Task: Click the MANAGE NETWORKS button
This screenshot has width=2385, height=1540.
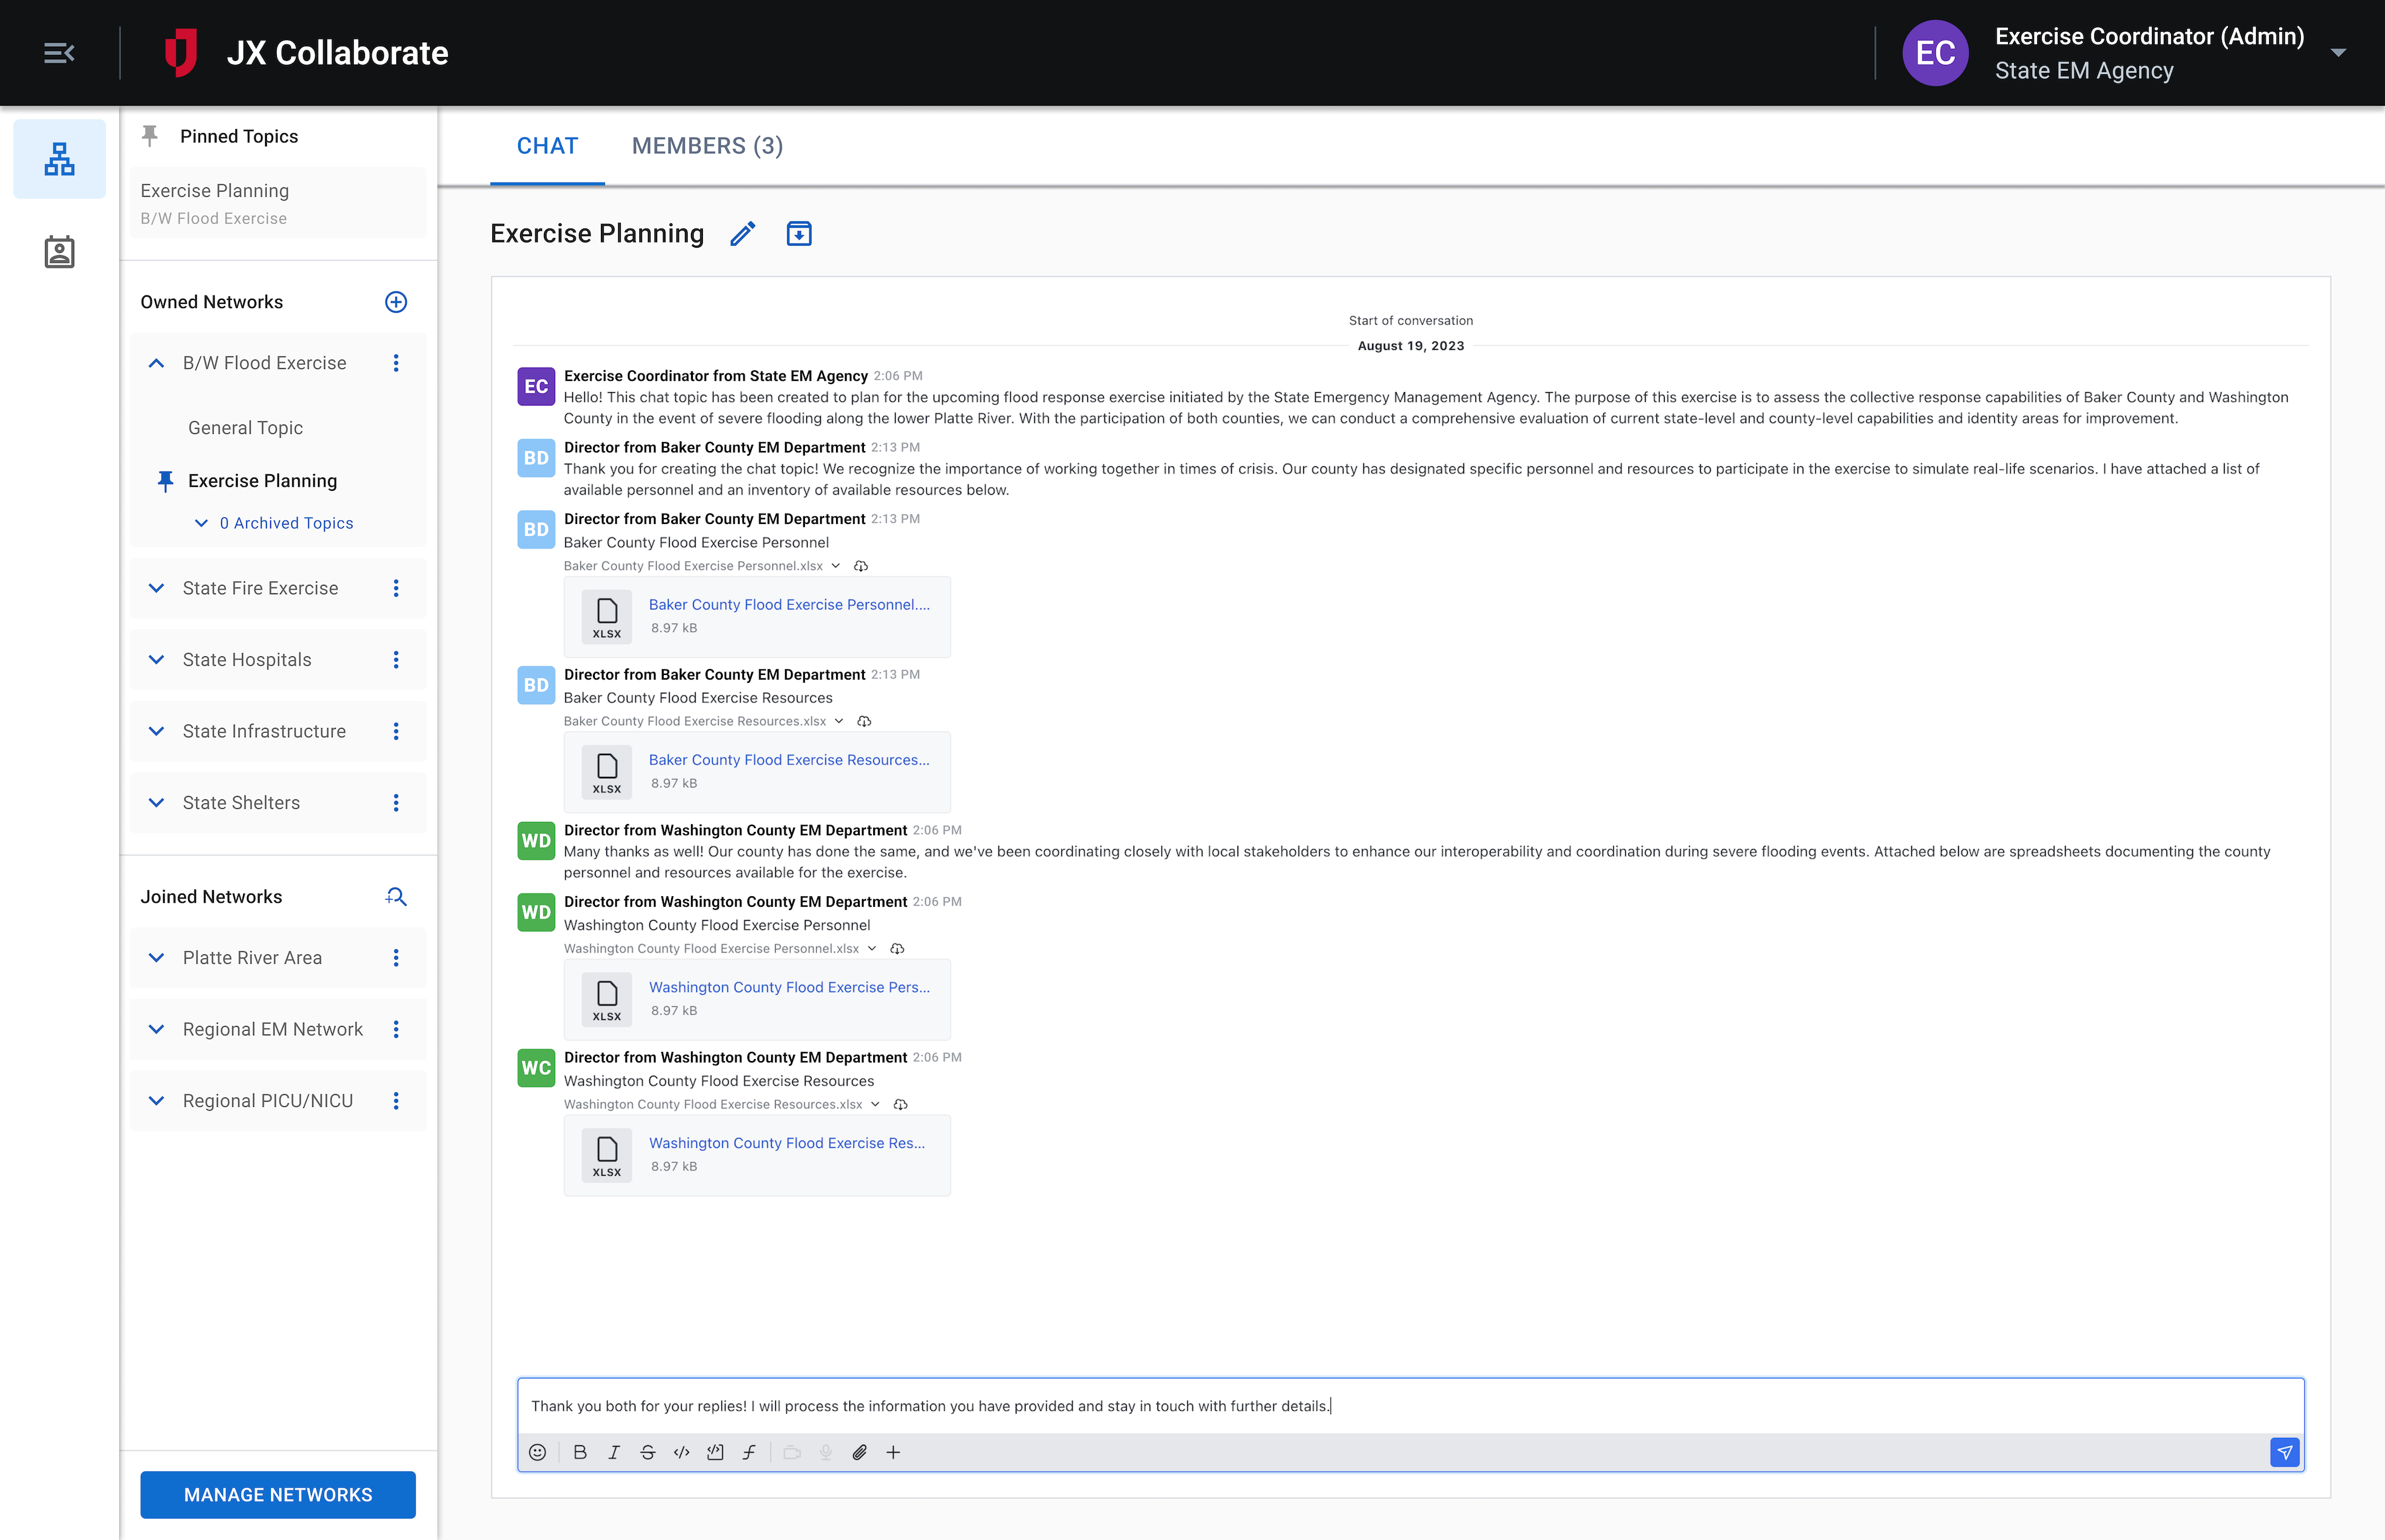Action: point(278,1494)
